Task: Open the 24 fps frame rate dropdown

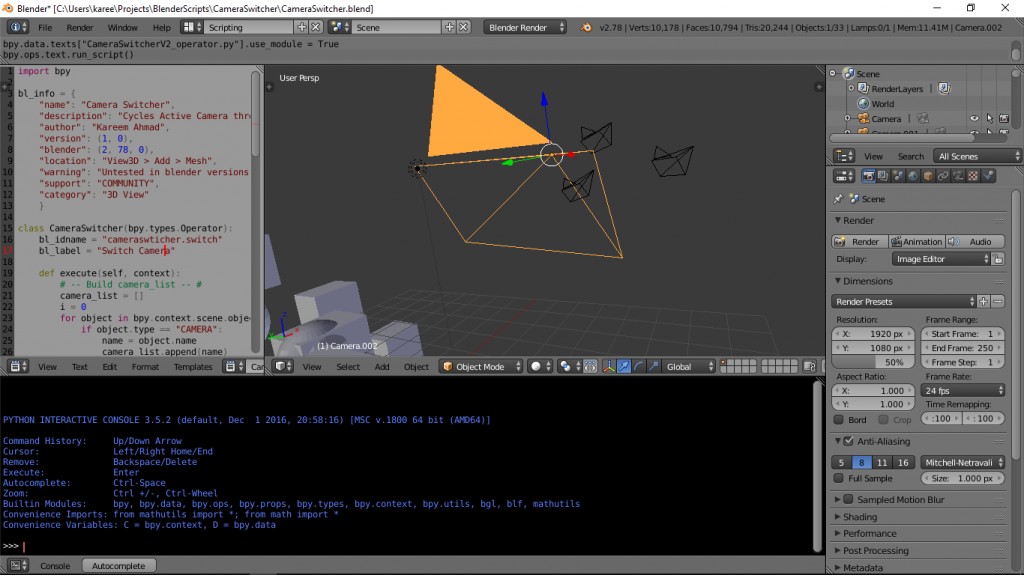Action: [x=963, y=391]
